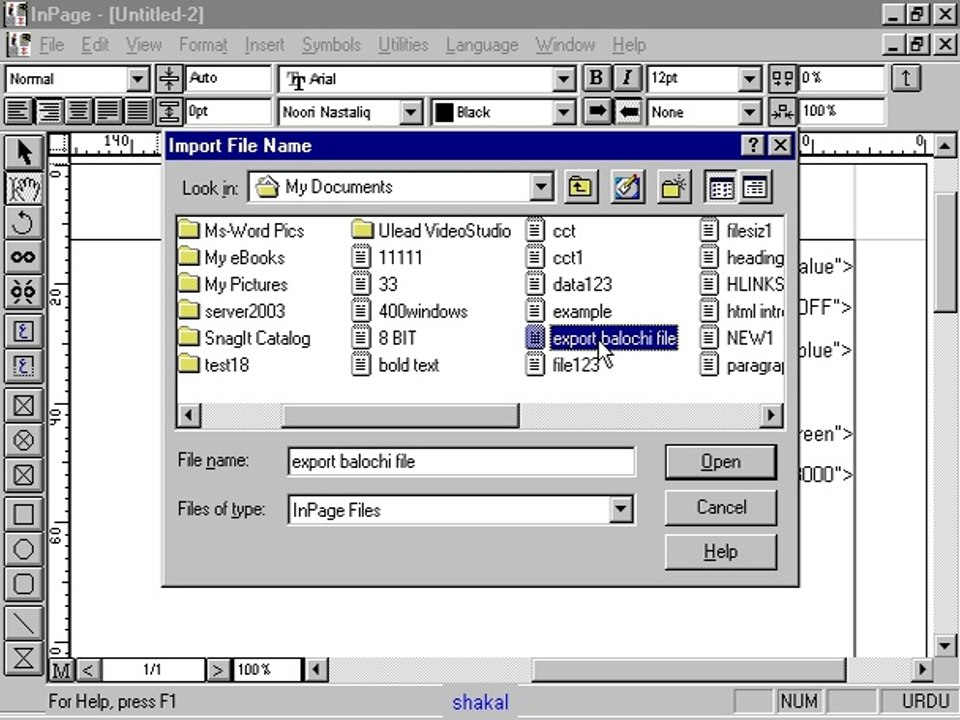Toggle Bold formatting button
The height and width of the screenshot is (720, 960).
click(x=596, y=78)
